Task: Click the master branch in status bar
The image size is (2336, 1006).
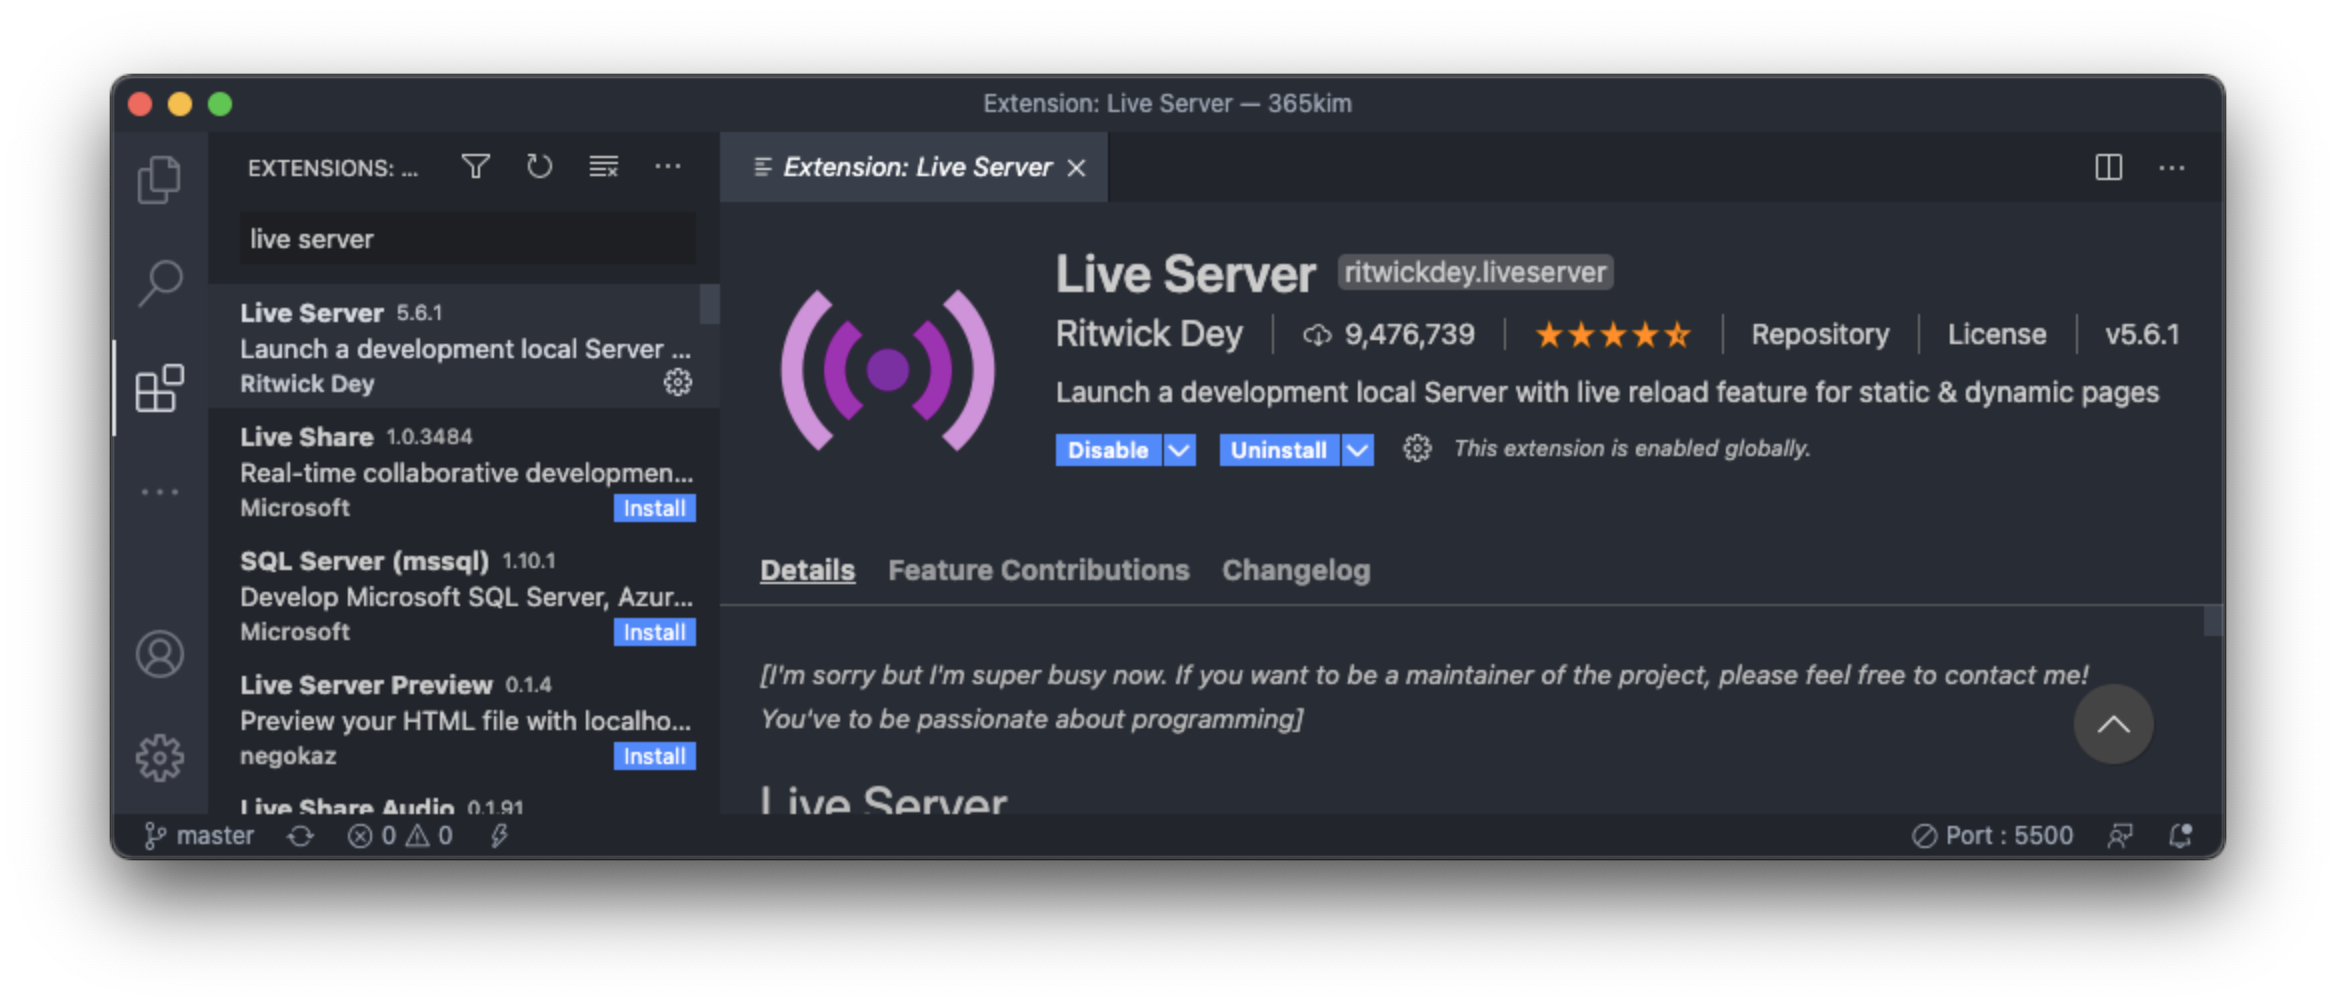Action: 199,835
